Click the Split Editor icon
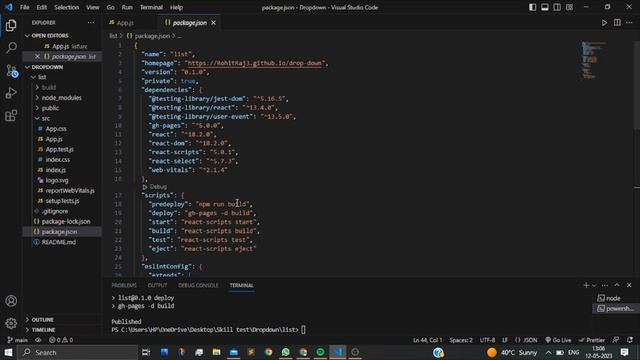Image resolution: width=640 pixels, height=360 pixels. (x=617, y=23)
